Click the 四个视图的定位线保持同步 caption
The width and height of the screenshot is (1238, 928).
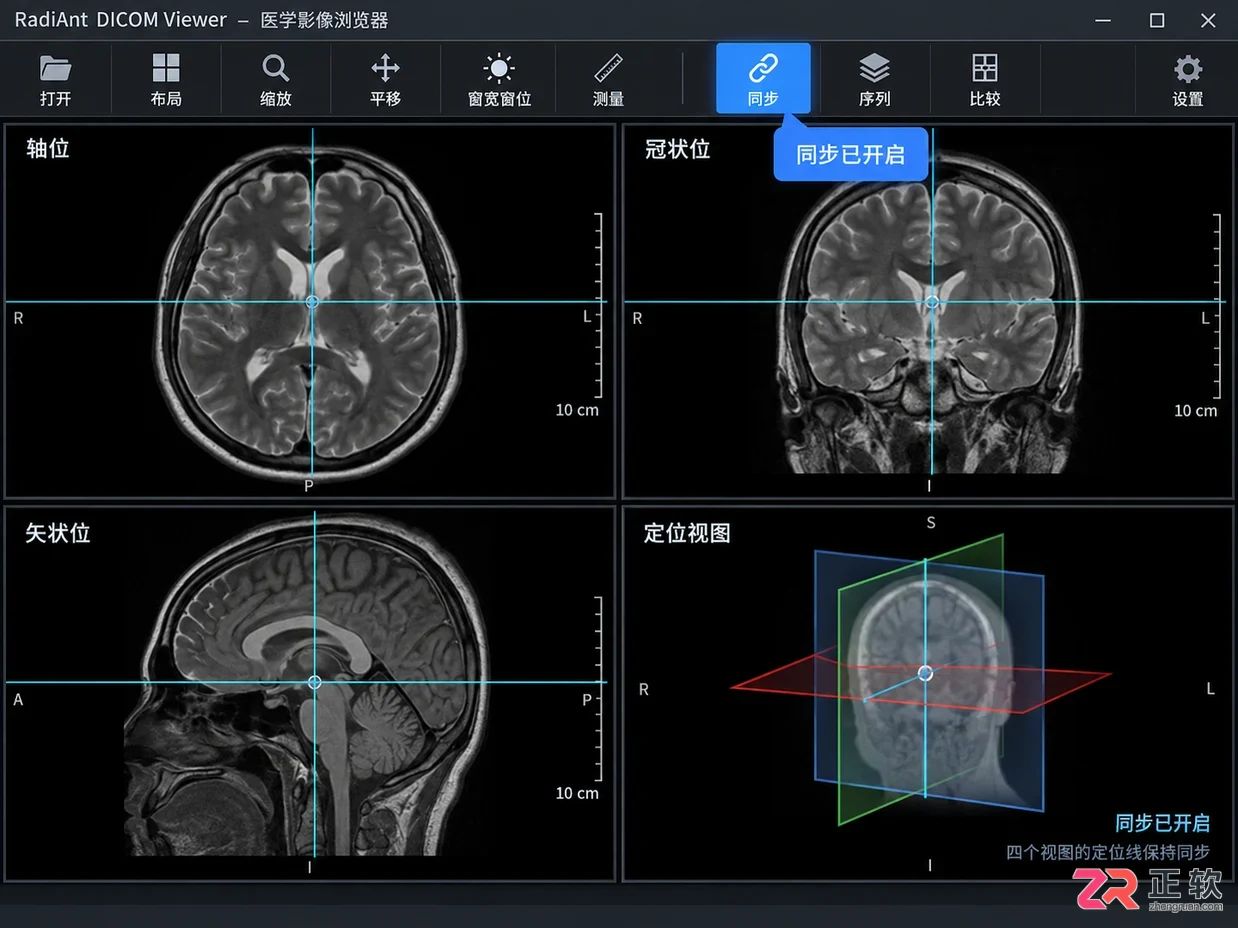click(x=1108, y=852)
